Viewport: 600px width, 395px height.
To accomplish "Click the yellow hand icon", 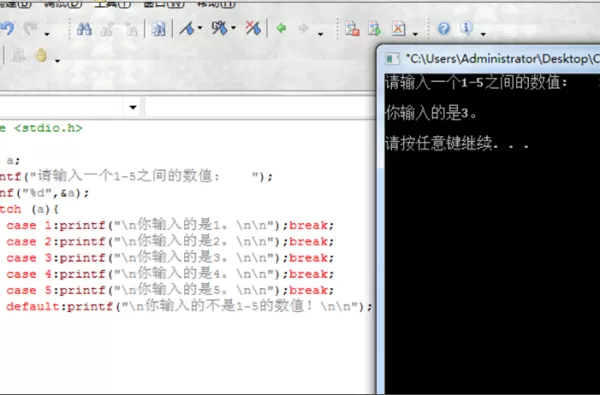I will point(41,55).
